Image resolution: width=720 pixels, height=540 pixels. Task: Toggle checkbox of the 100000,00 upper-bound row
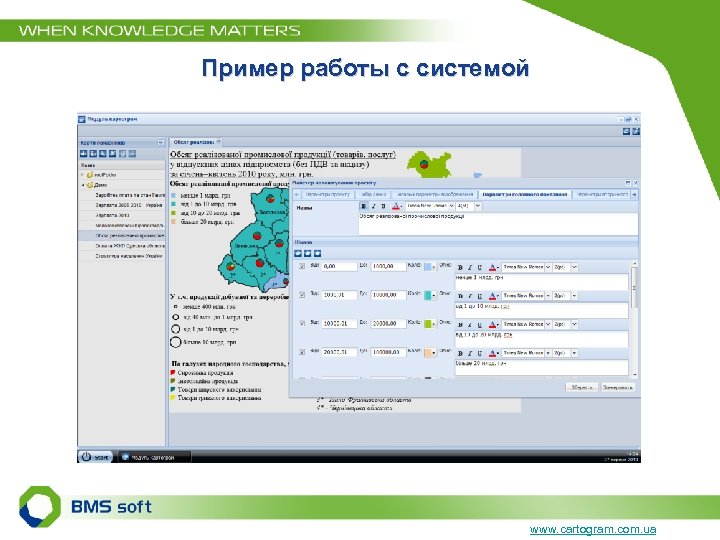[302, 352]
